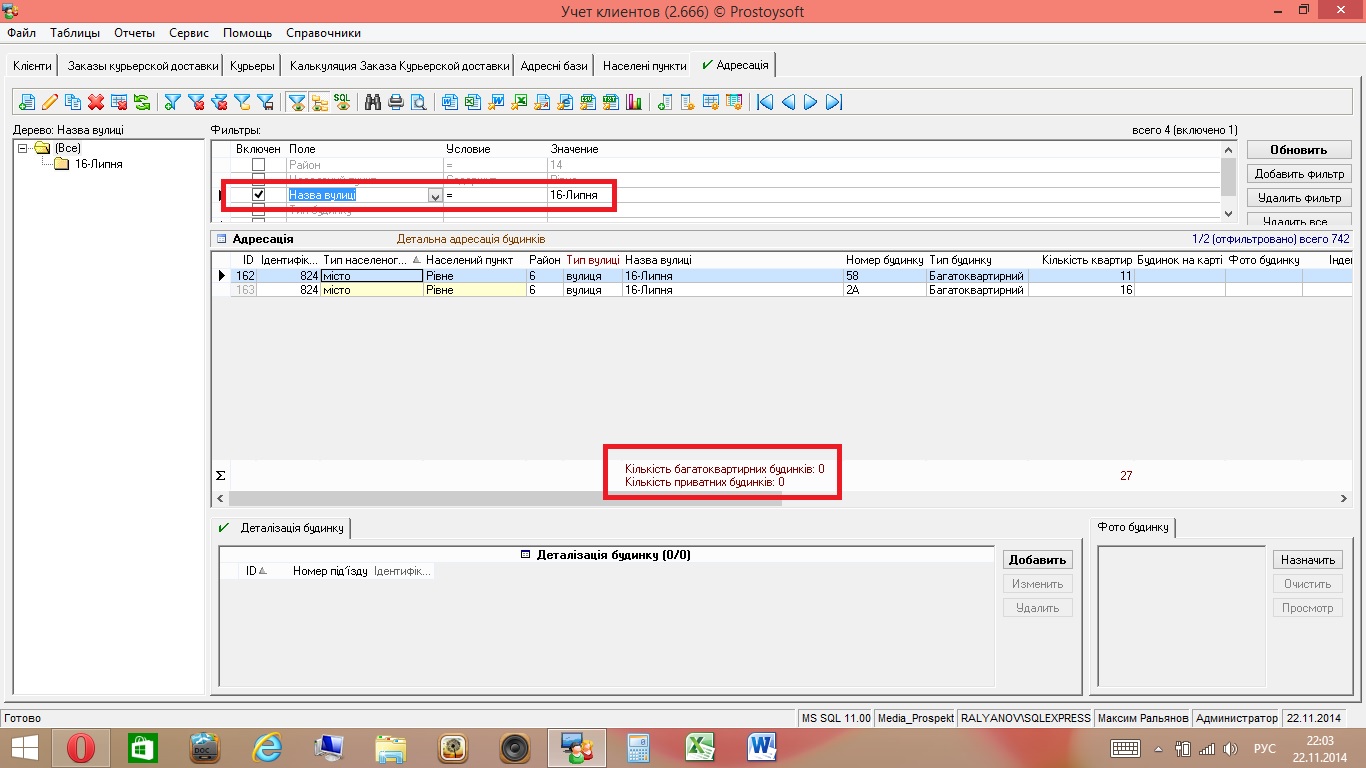Screen dimensions: 1366x768
Task: Open the SQL view toolbar icon
Action: (342, 102)
